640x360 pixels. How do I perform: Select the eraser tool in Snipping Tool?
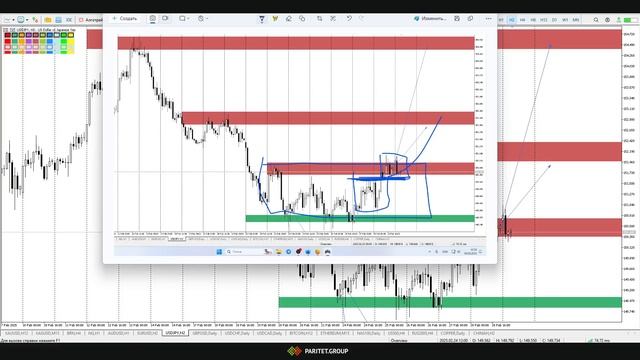click(289, 19)
